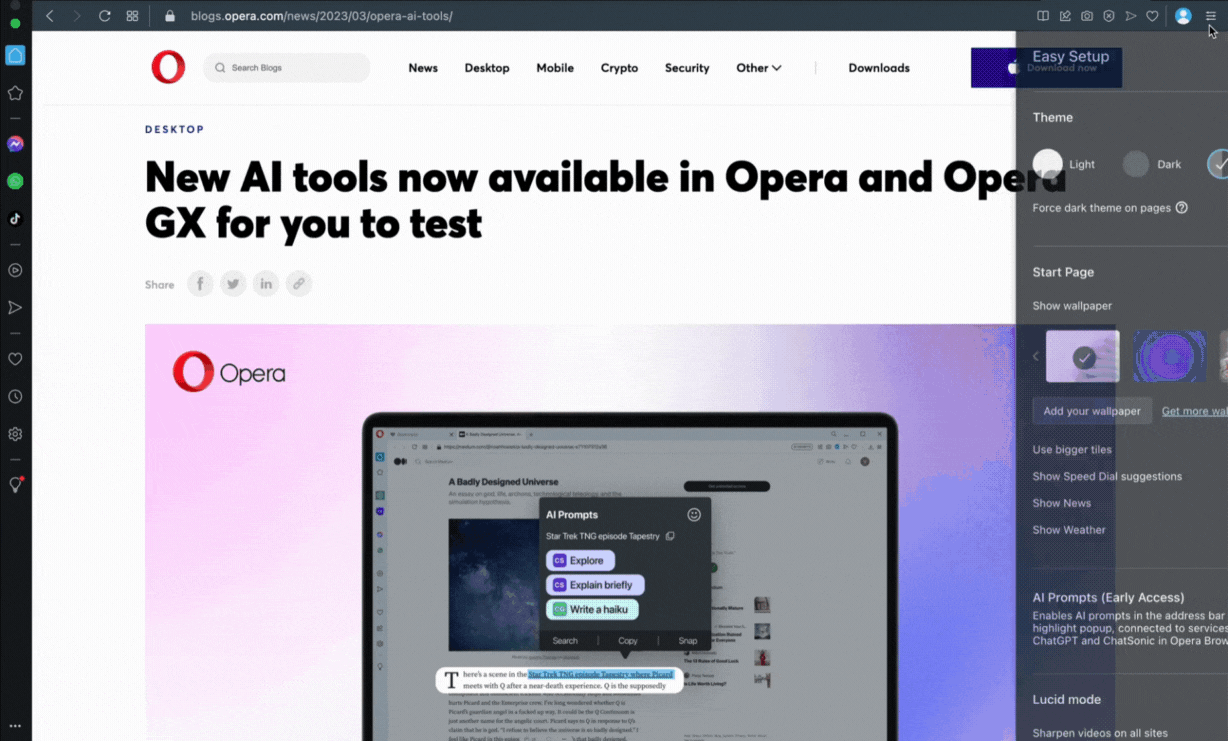Choose the checked system theme circle
The image size is (1228, 741).
pyautogui.click(x=1219, y=164)
